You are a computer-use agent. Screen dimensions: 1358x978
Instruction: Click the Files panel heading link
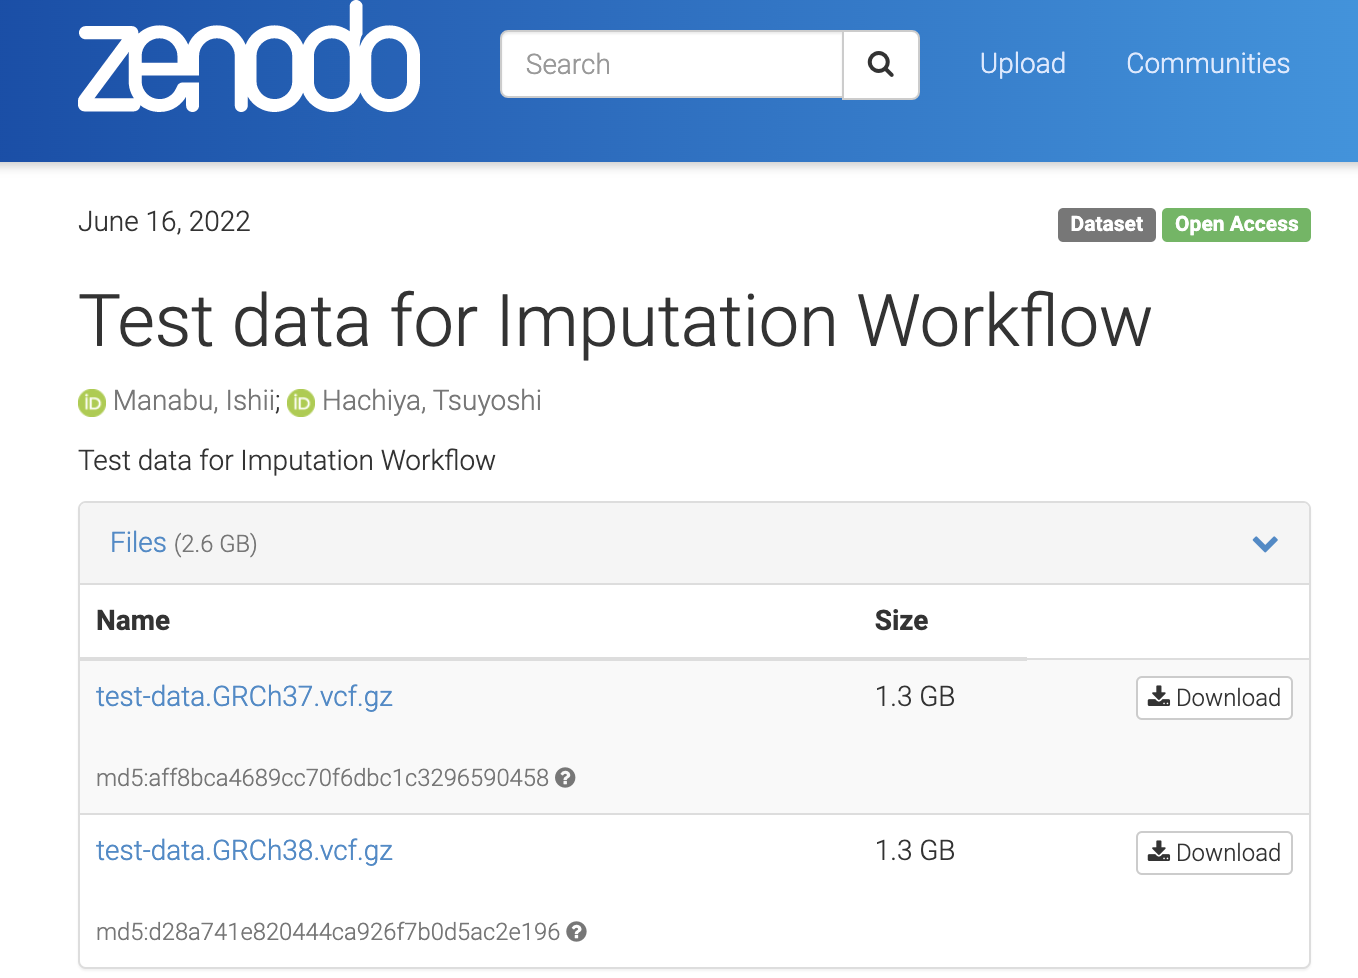click(138, 543)
